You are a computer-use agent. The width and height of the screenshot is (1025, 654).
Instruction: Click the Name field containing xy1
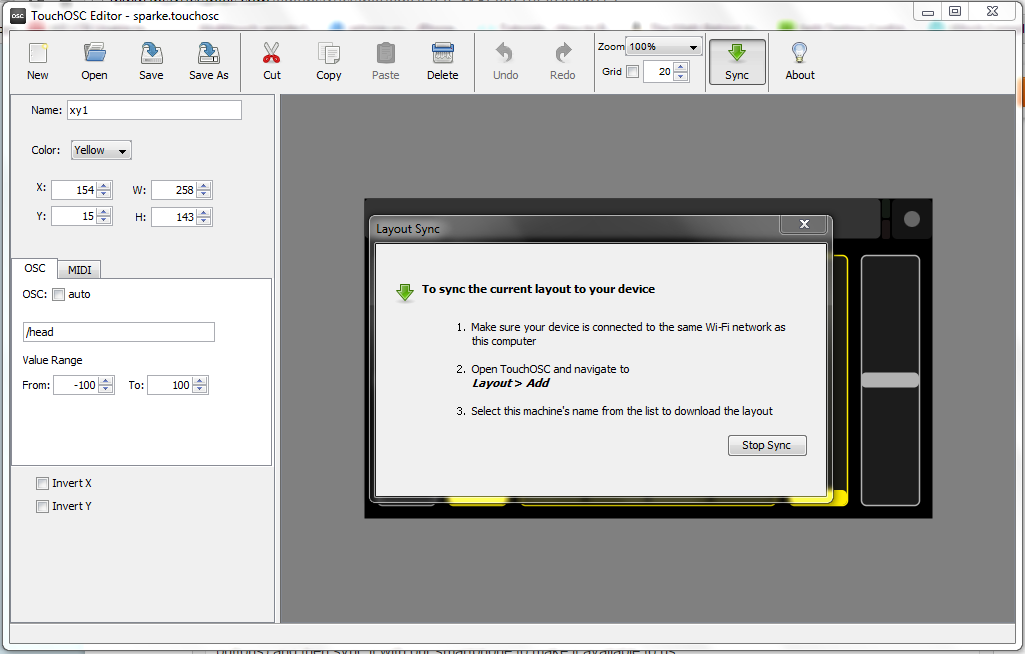coord(154,110)
